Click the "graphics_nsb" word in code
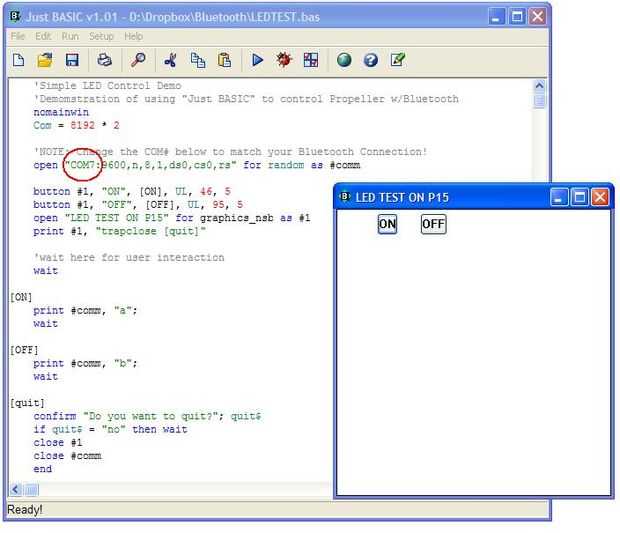 236,218
